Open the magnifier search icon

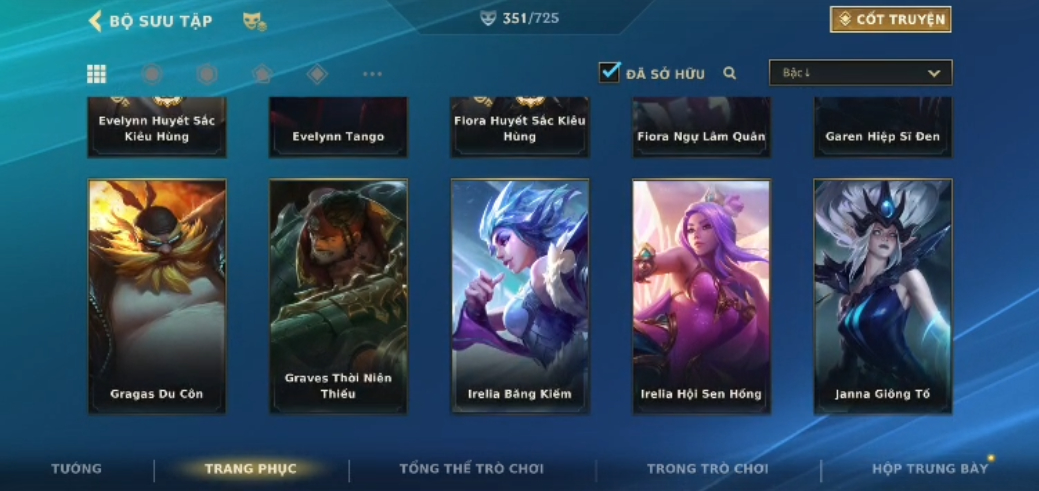(730, 73)
